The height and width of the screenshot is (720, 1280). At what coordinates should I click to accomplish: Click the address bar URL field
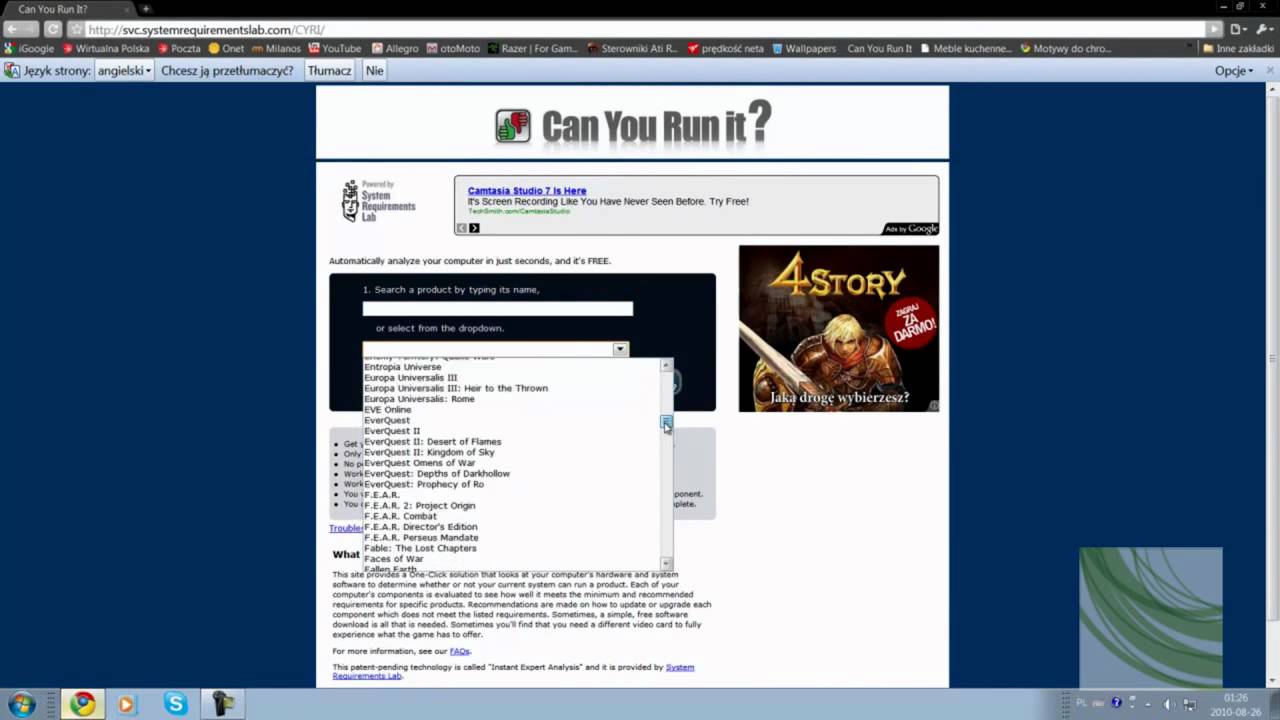pos(645,29)
